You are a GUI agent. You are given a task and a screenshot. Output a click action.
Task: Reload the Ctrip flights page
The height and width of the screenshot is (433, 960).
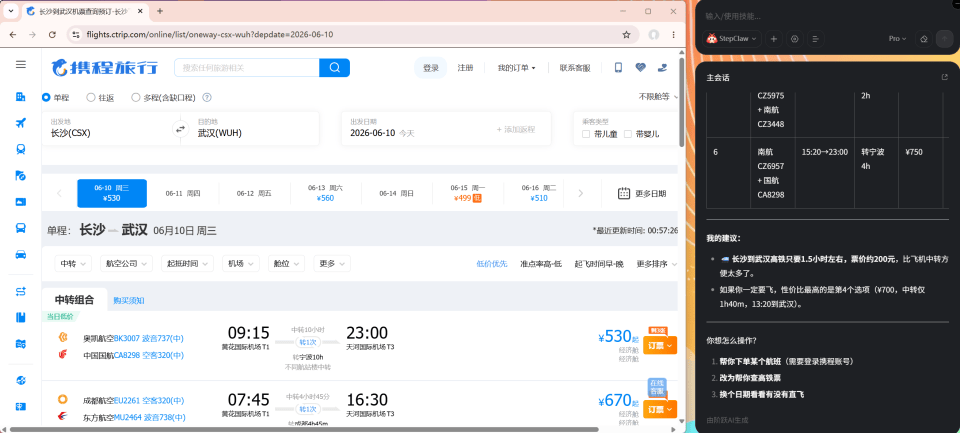(x=52, y=35)
